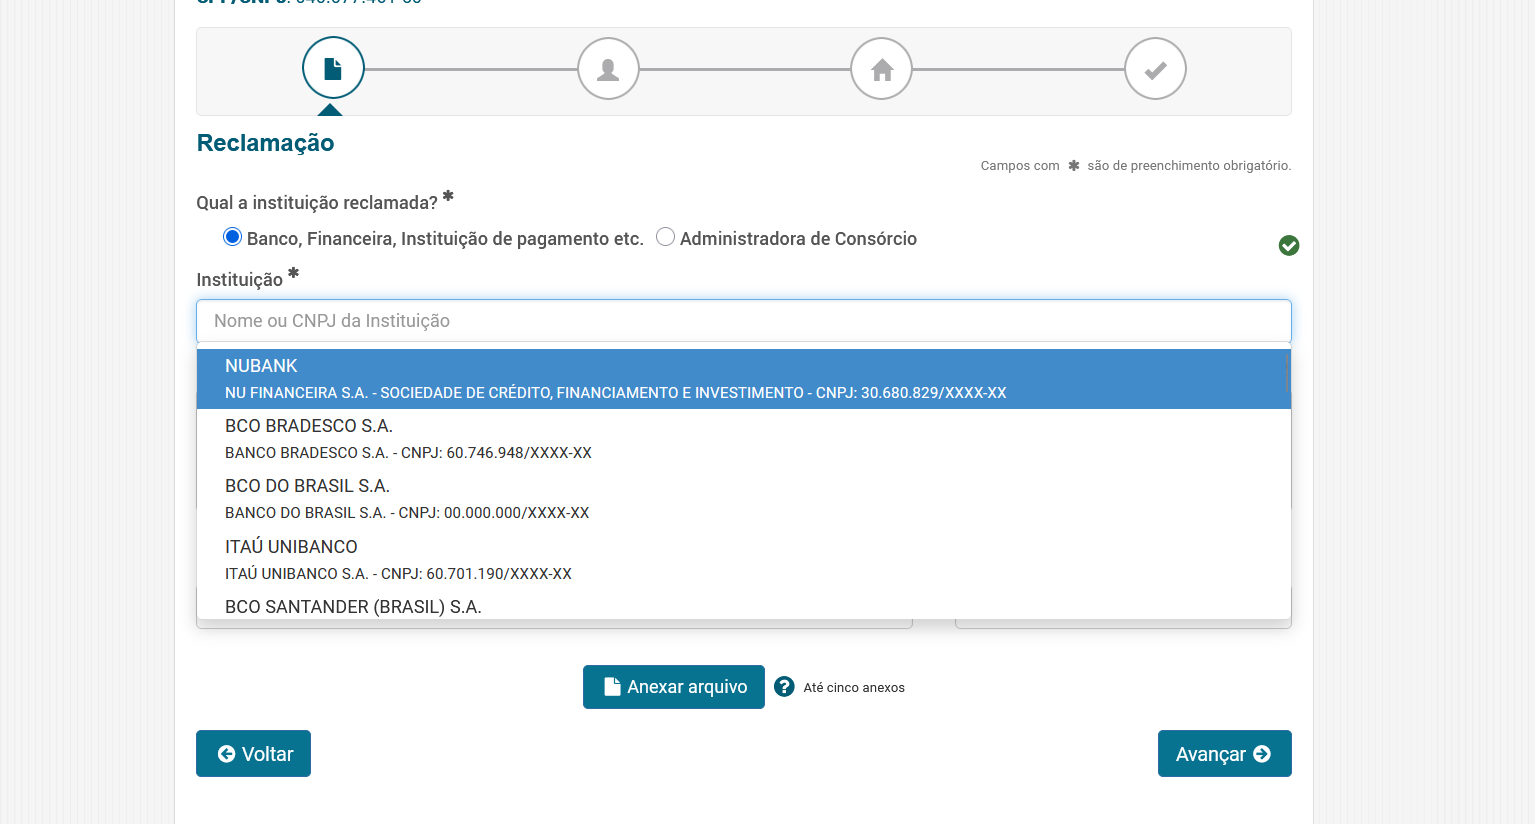Click the dropdown list scrollbar thumb

(x=1286, y=375)
